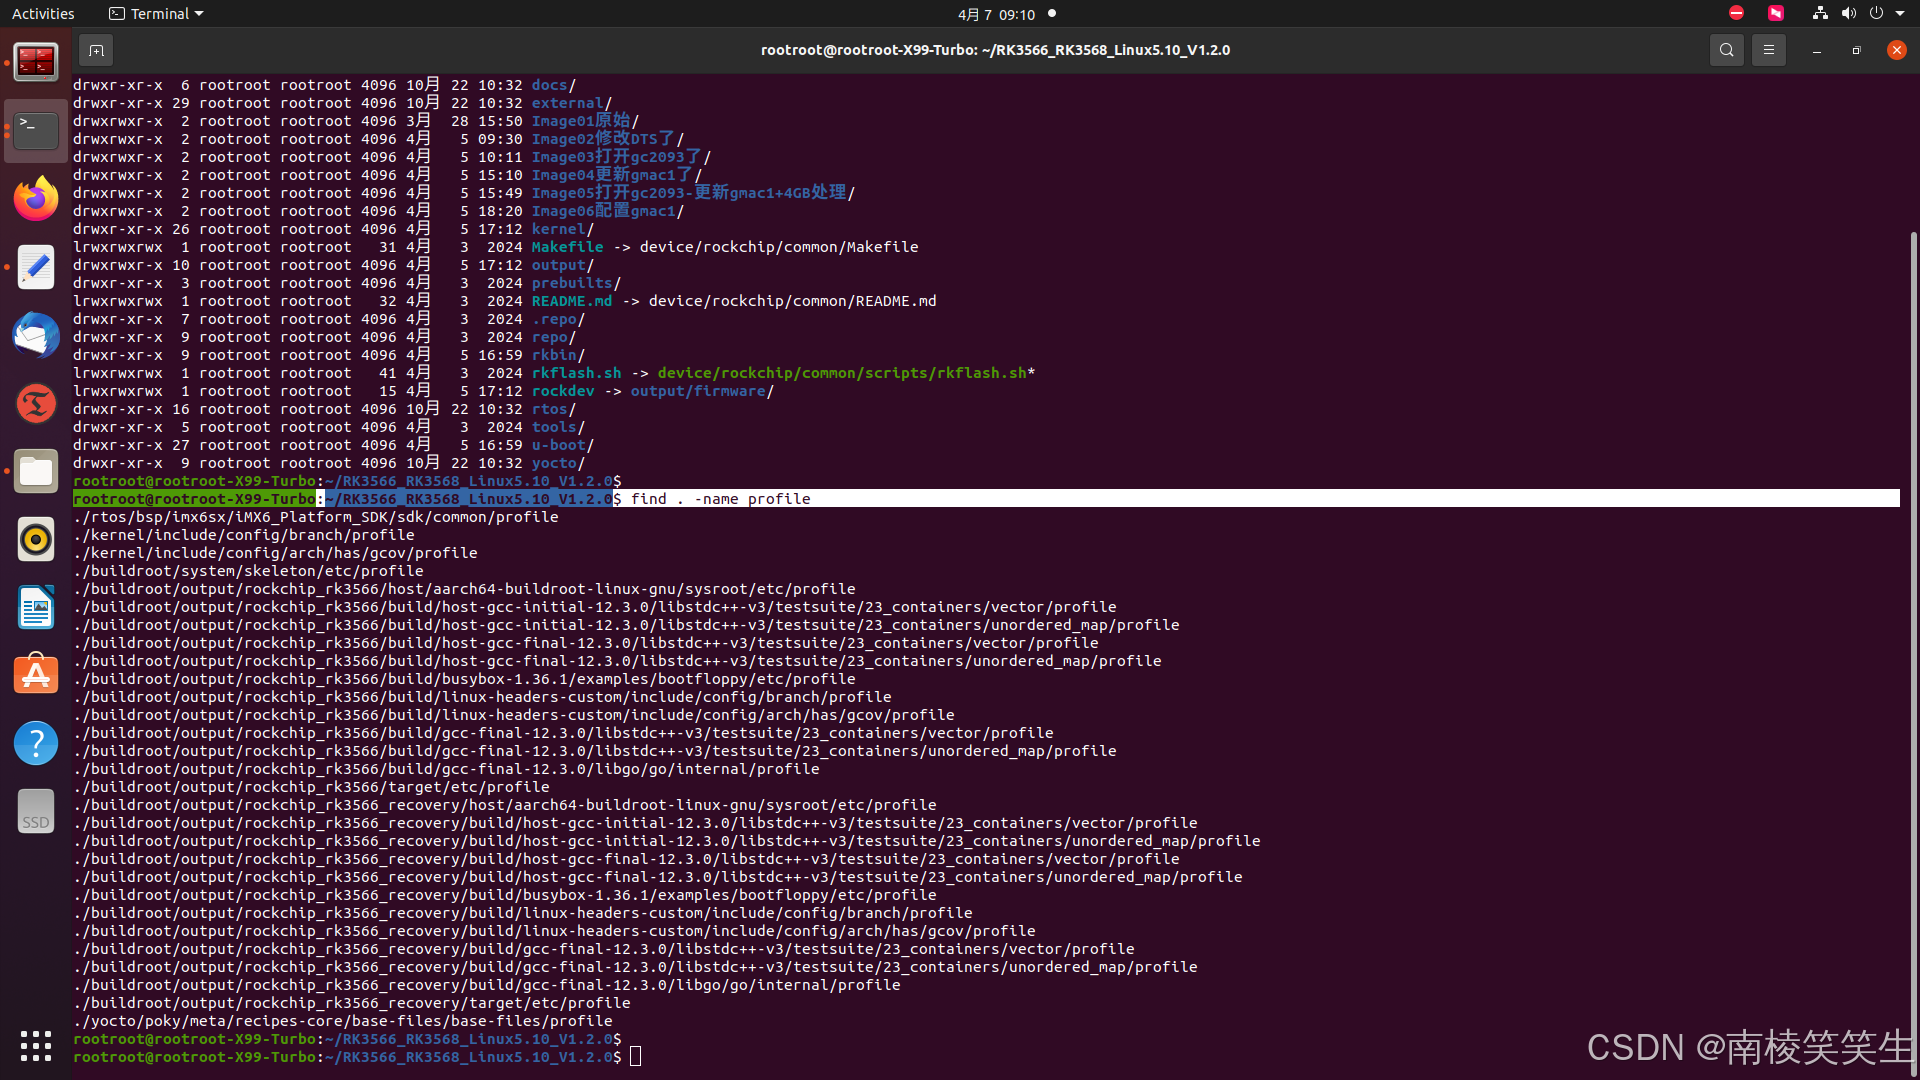The width and height of the screenshot is (1920, 1080).
Task: Open the clock and calendar panel
Action: (x=996, y=14)
